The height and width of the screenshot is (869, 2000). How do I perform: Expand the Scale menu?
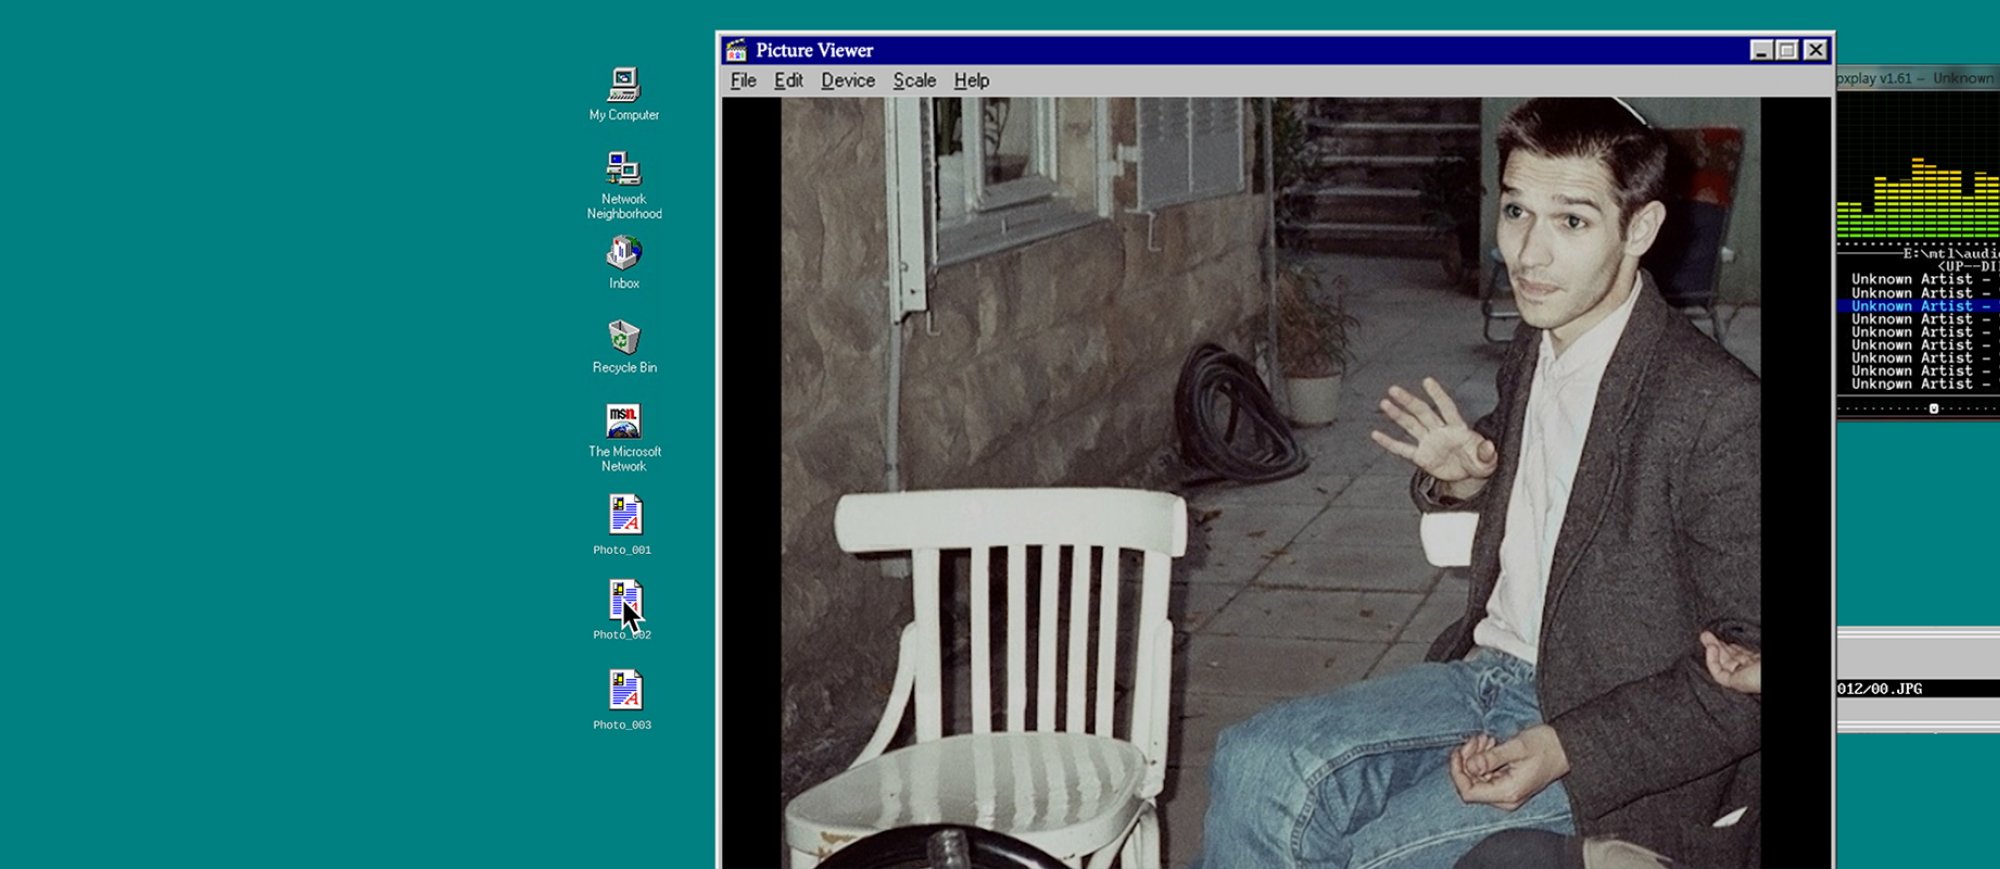(x=914, y=81)
